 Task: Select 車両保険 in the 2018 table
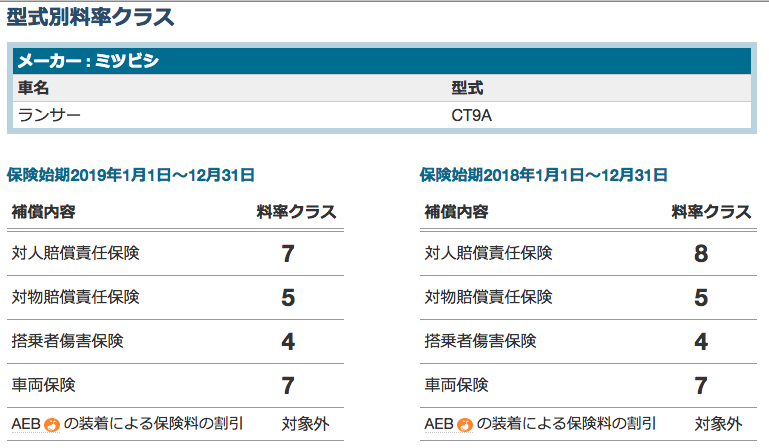point(456,385)
